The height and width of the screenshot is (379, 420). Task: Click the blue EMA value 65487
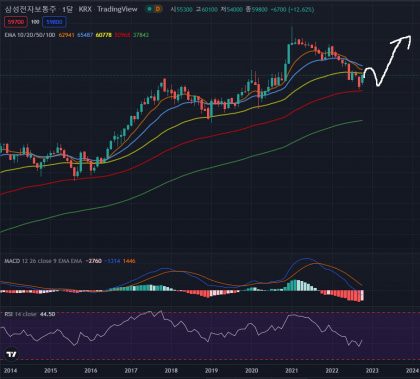[x=85, y=35]
